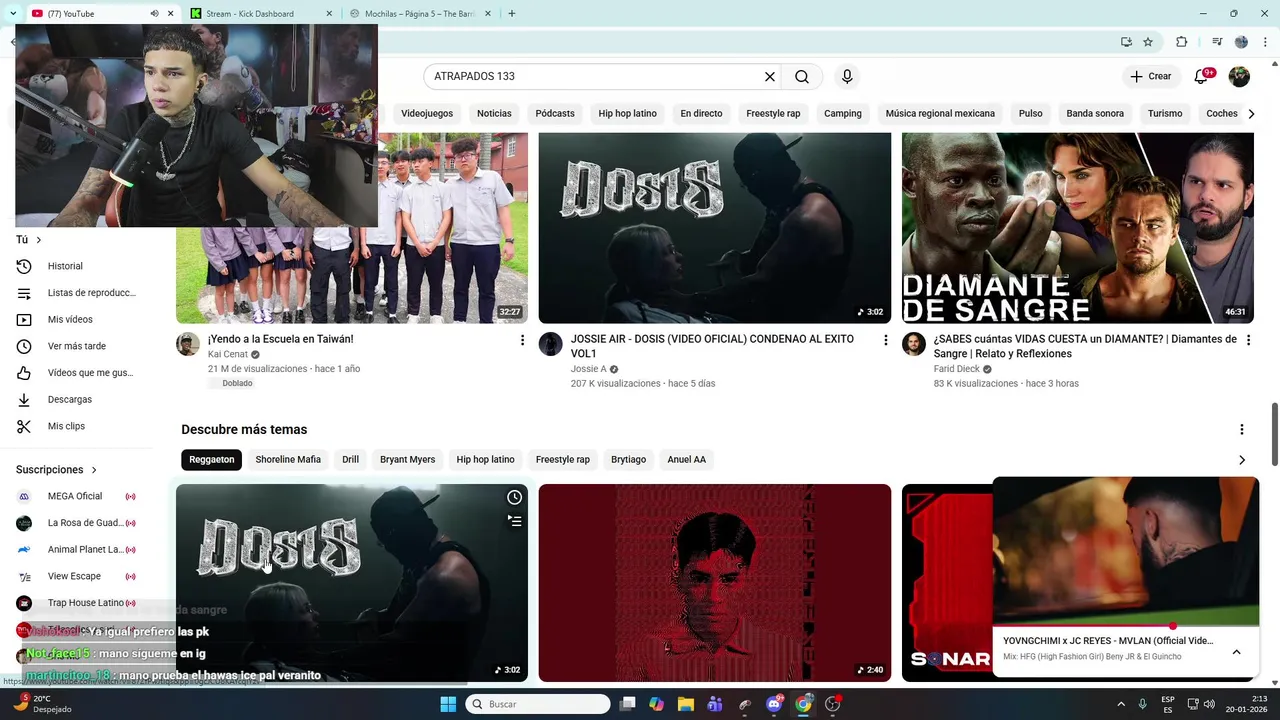
Task: Clear the search text with the X icon
Action: click(x=770, y=76)
